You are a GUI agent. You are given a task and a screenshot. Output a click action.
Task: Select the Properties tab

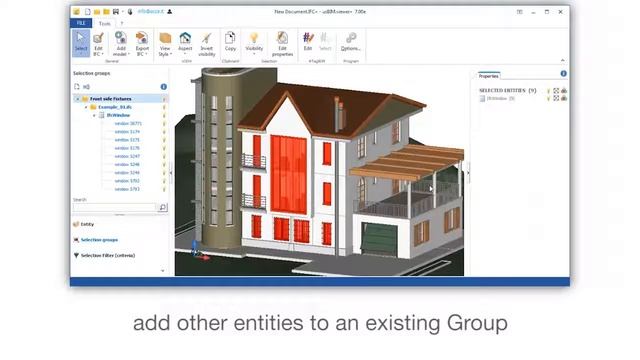coord(489,76)
